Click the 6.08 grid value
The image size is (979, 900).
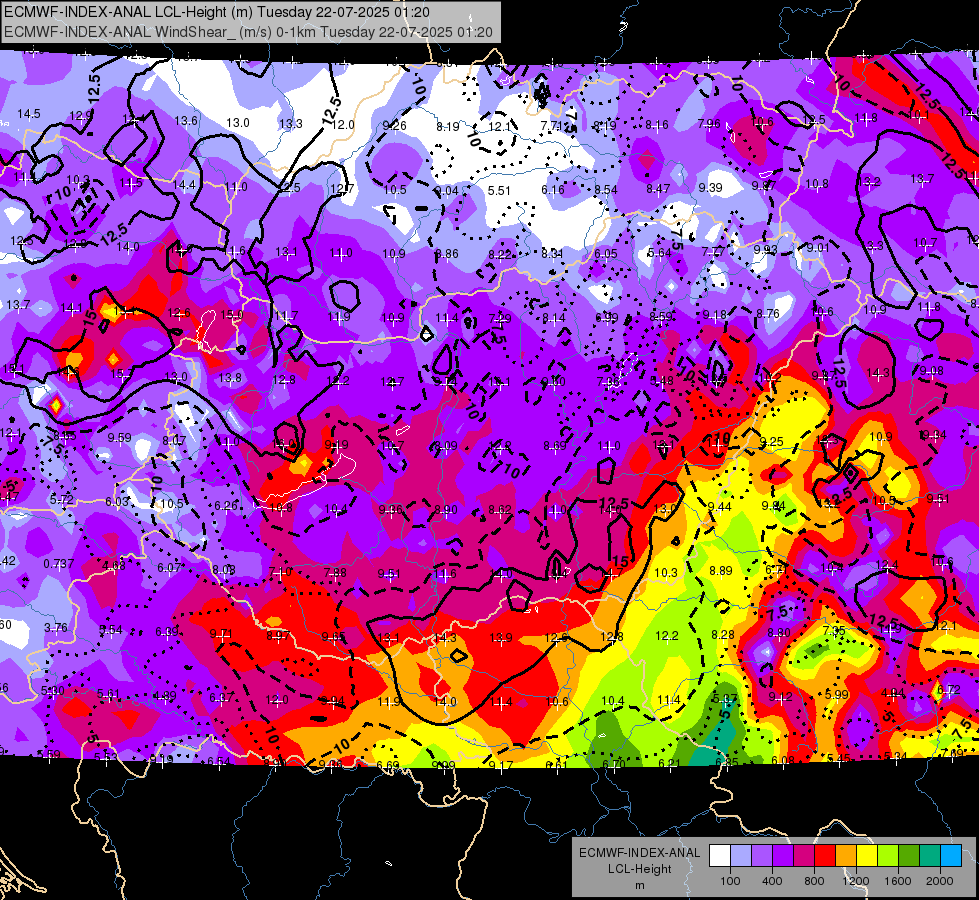(x=782, y=760)
